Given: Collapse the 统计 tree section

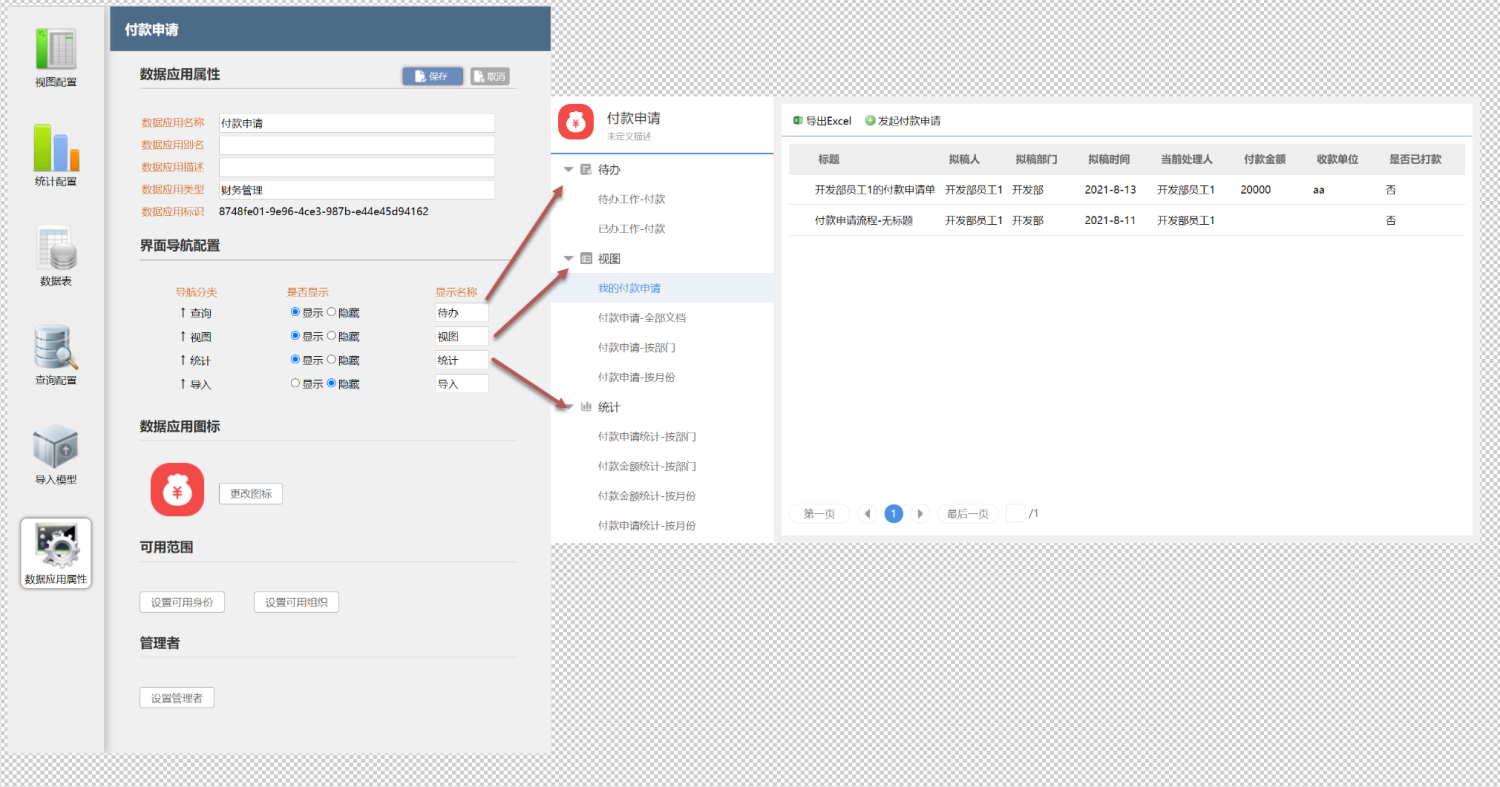Looking at the screenshot, I should 569,407.
